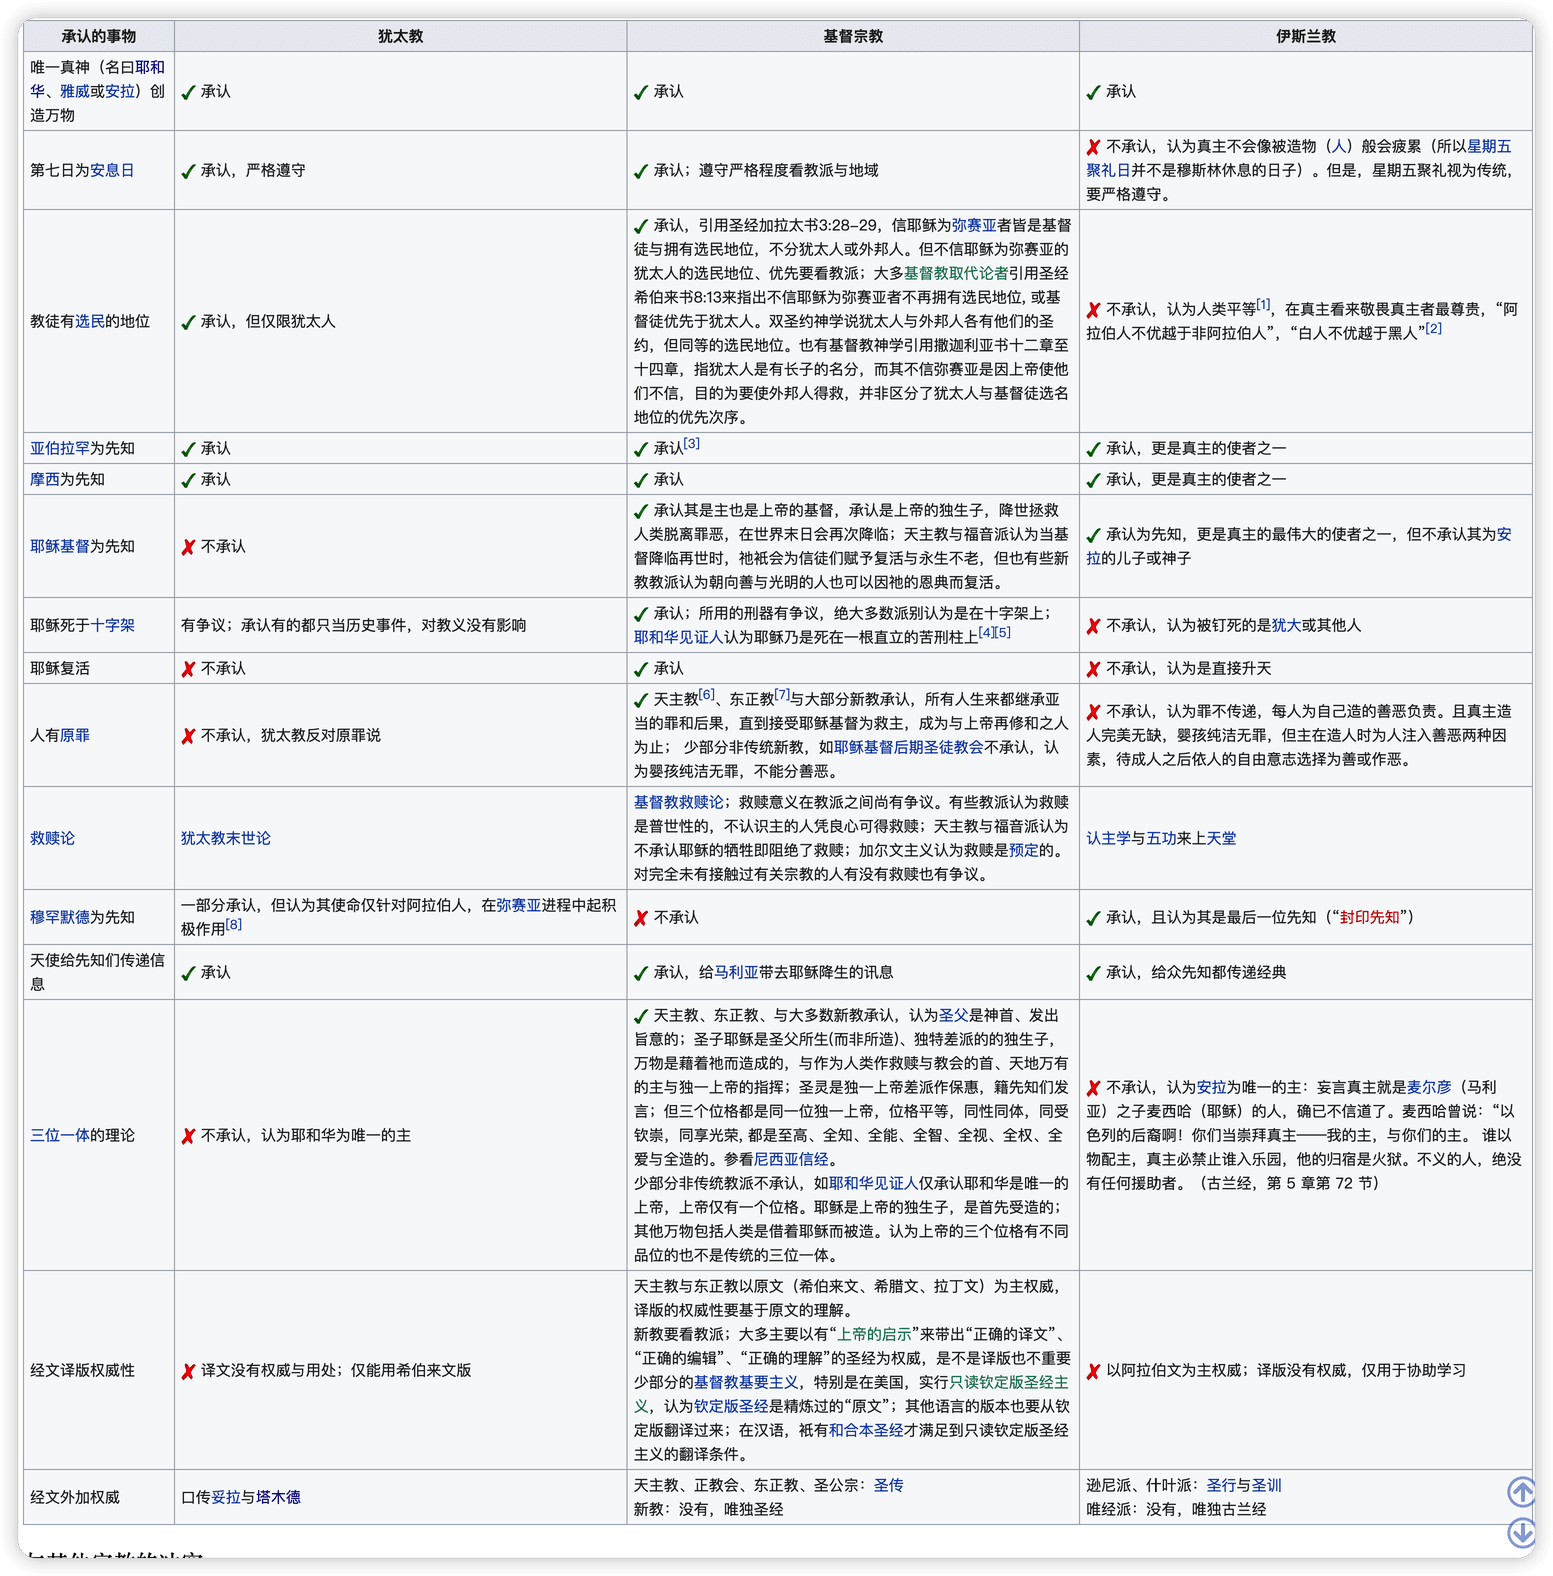Open the 安拉 link in 唯一真神 row
Image resolution: width=1553 pixels, height=1576 pixels.
pos(119,91)
